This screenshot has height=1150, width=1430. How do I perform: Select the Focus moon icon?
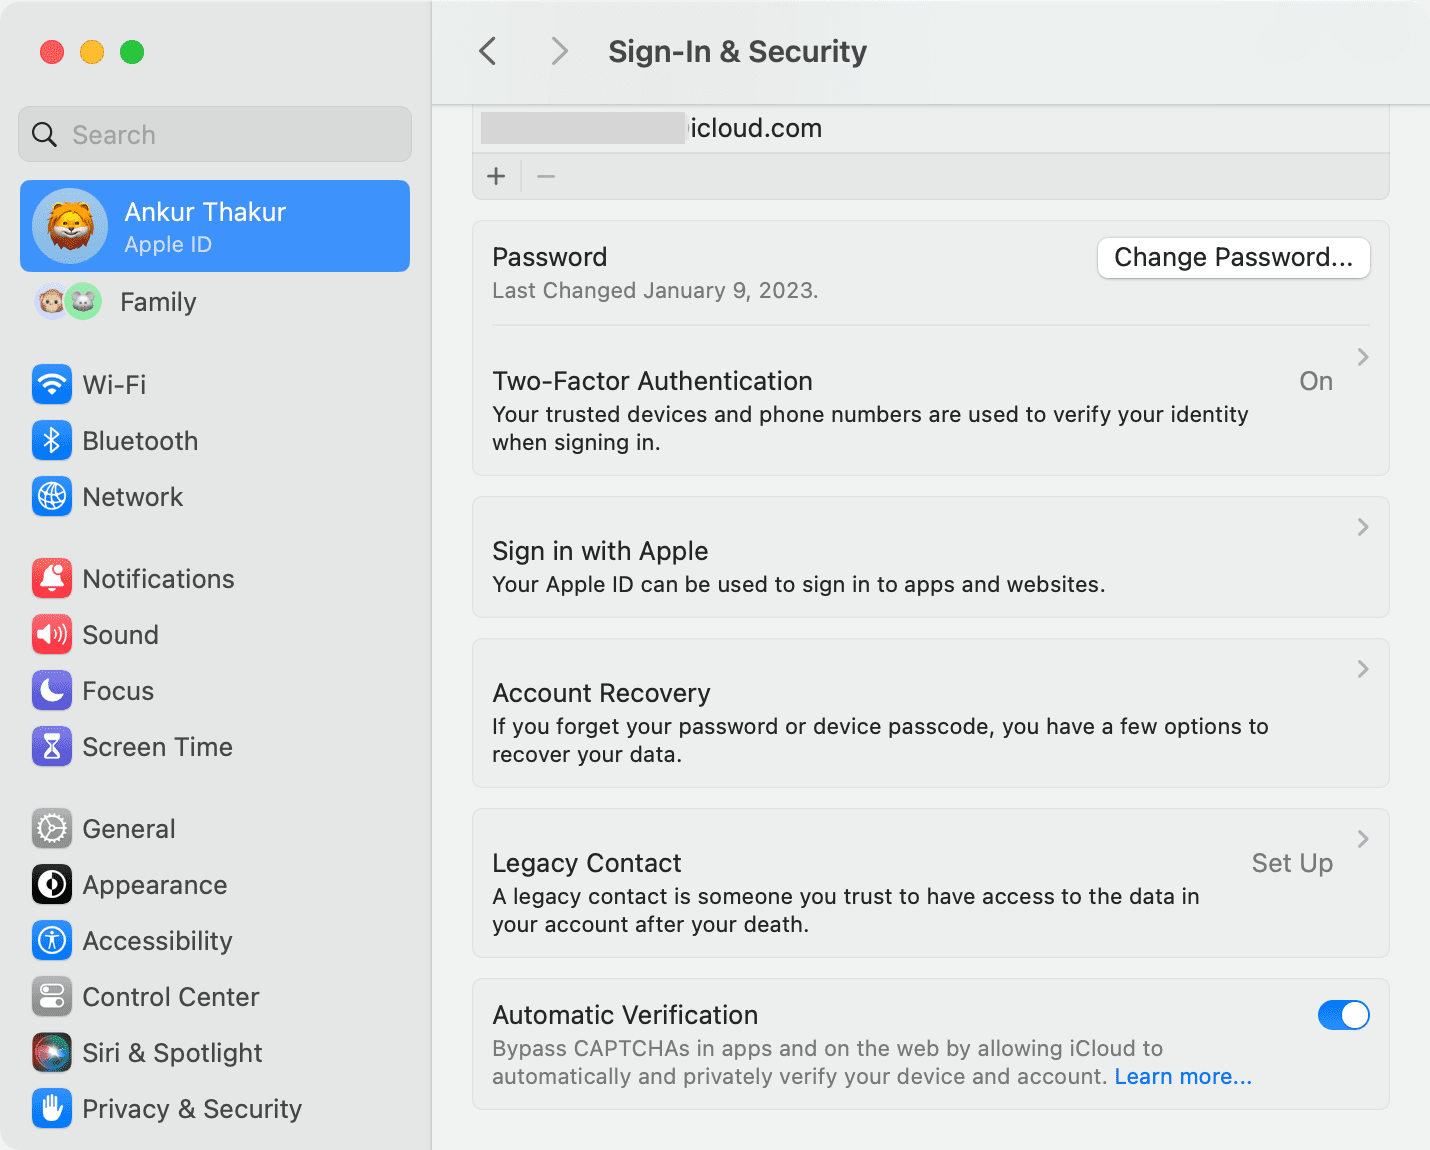52,690
